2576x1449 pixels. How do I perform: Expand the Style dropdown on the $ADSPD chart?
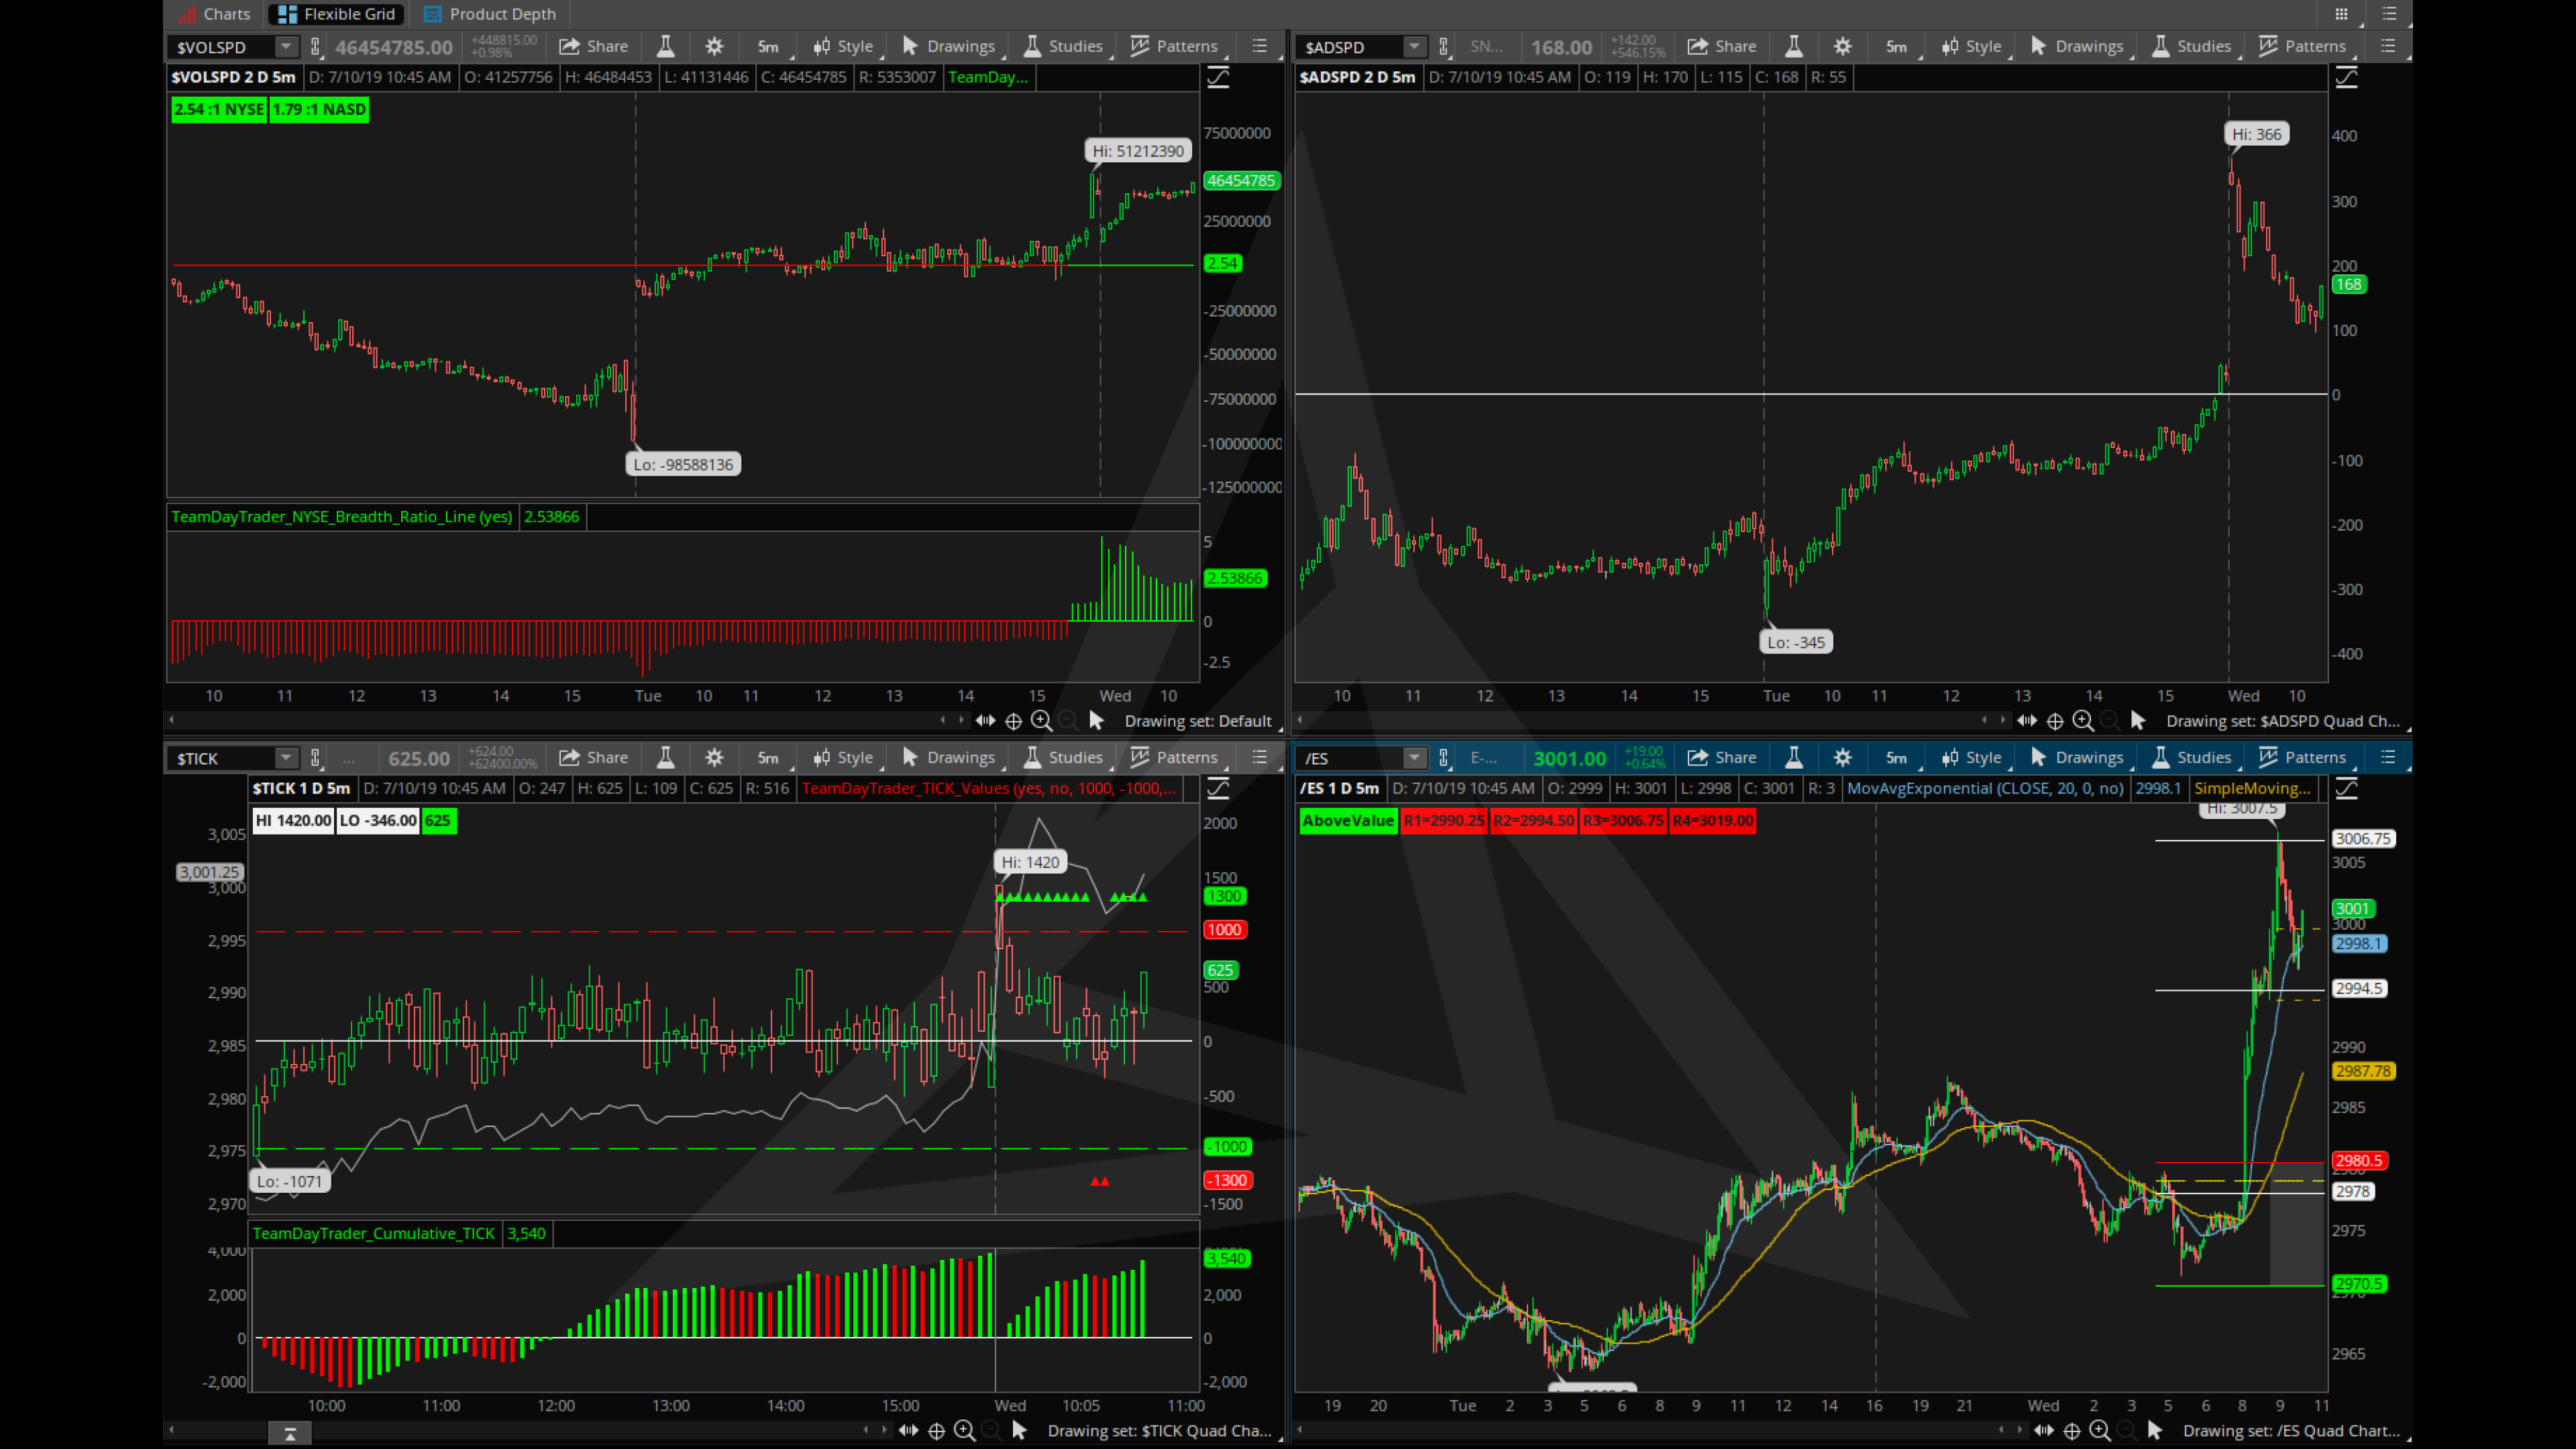click(x=1972, y=46)
